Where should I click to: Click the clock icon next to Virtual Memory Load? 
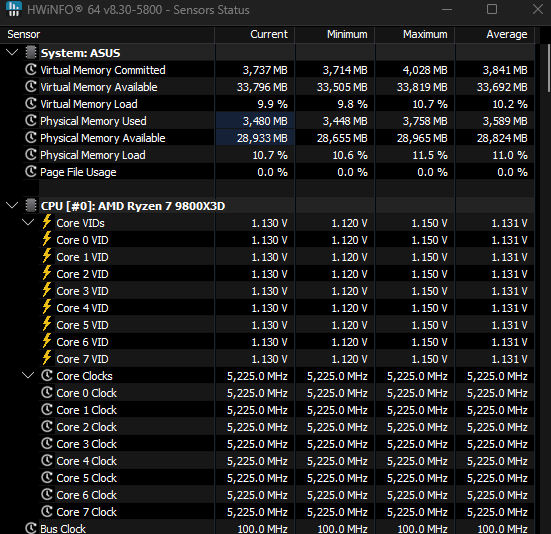pos(31,104)
